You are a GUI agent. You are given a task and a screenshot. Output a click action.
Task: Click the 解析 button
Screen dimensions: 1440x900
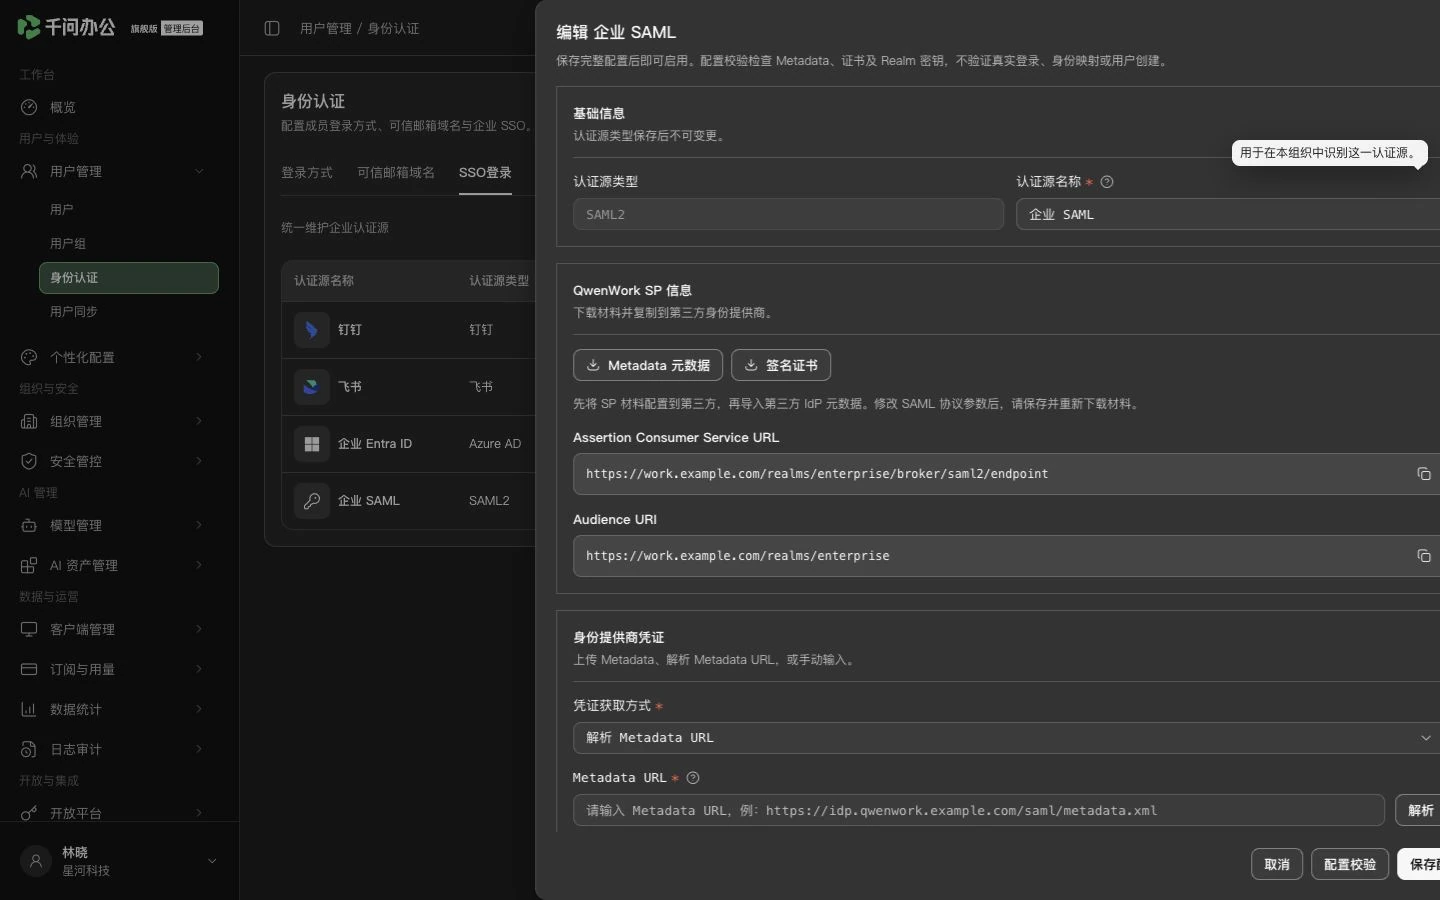pos(1418,810)
